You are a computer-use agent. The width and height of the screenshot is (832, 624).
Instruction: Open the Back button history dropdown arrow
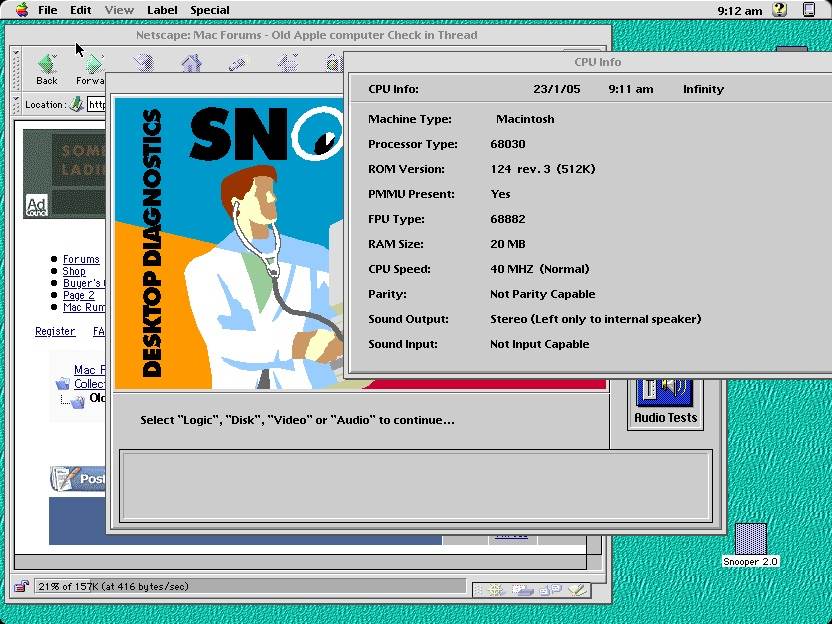click(x=55, y=56)
